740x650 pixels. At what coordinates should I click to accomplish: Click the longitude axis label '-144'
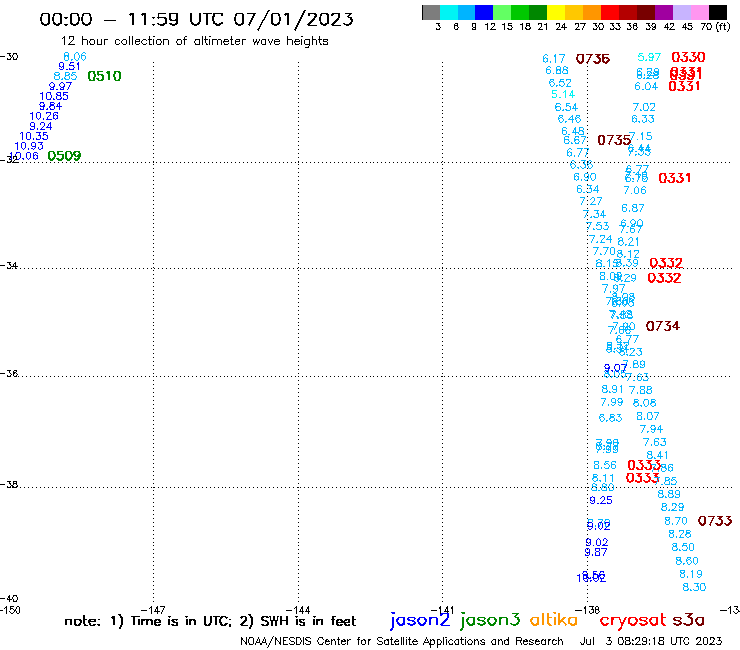click(298, 610)
